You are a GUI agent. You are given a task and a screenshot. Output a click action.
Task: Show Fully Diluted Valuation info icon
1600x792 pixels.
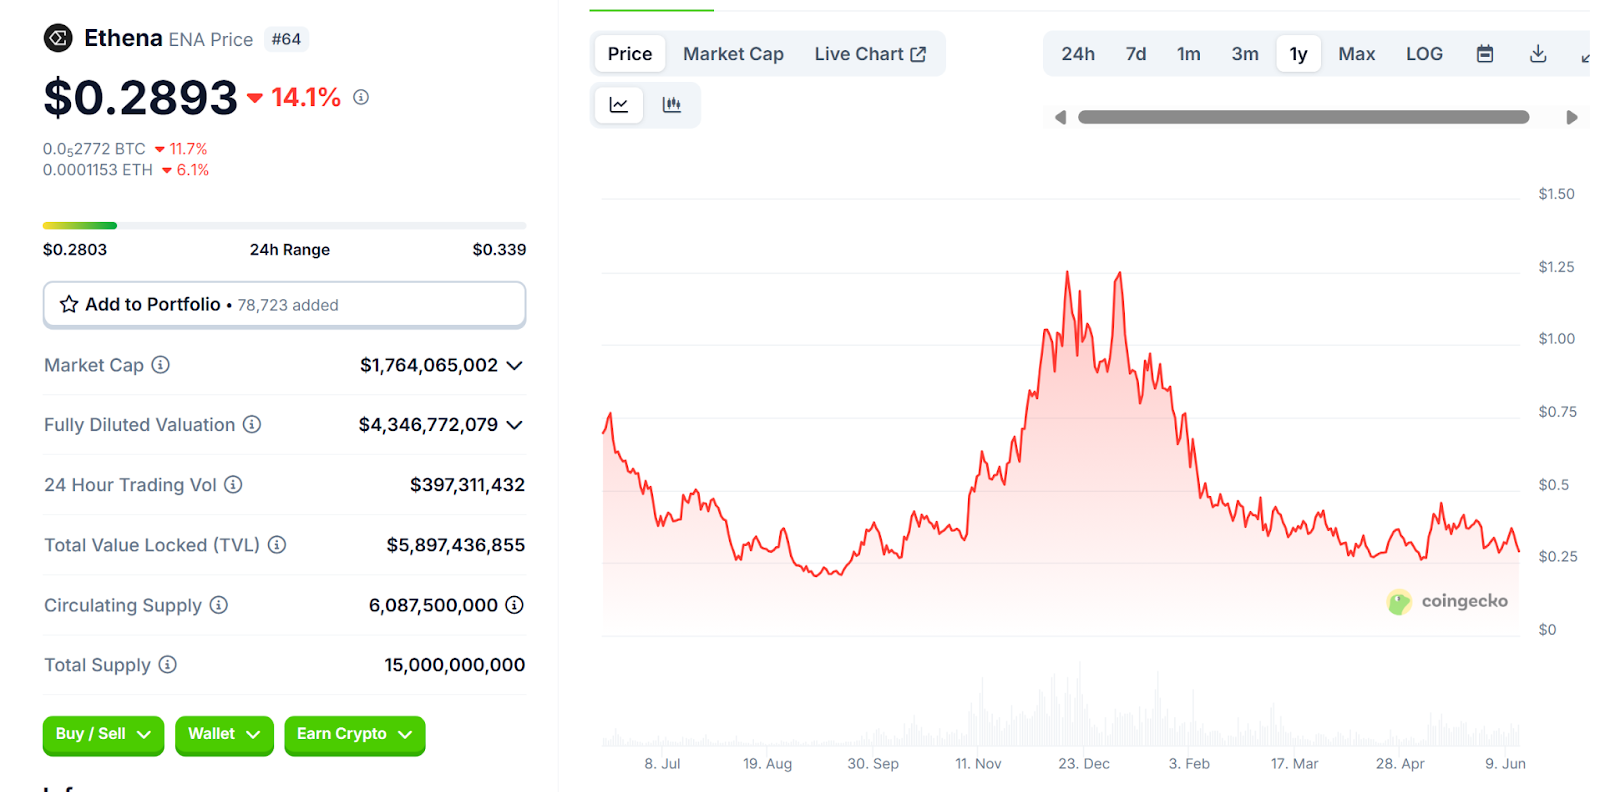252,425
